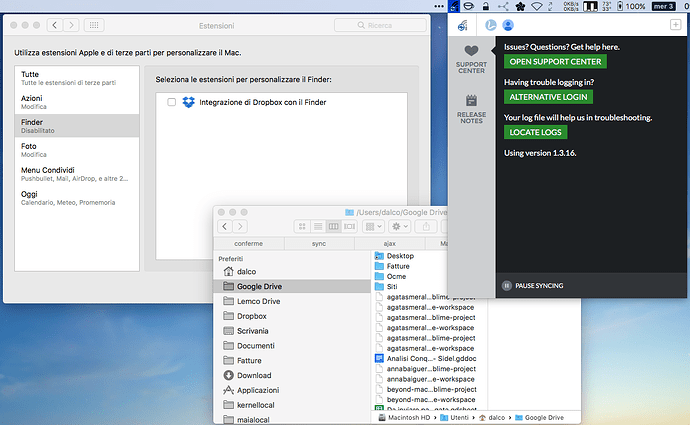
Task: Click Alternative Login button
Action: (548, 97)
